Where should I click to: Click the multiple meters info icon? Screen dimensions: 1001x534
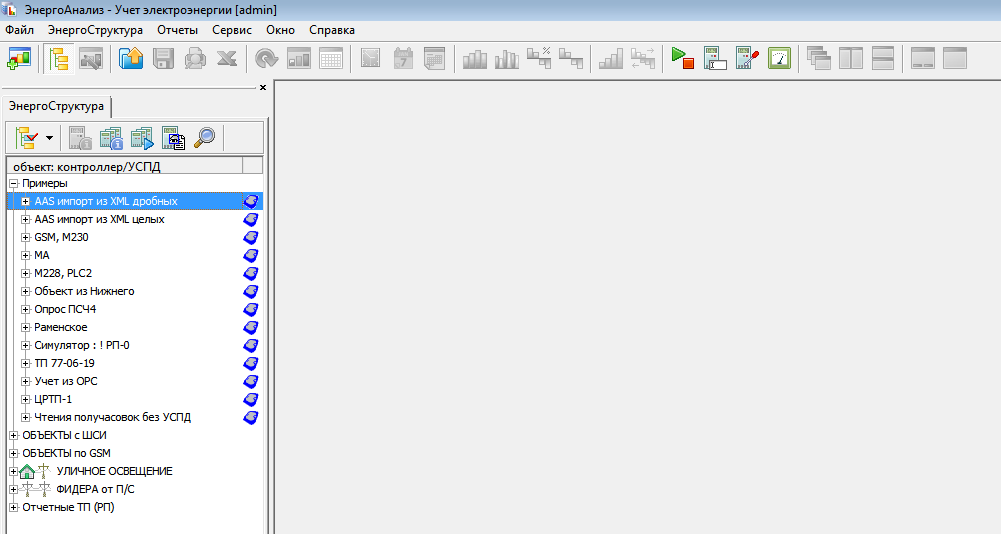click(110, 137)
